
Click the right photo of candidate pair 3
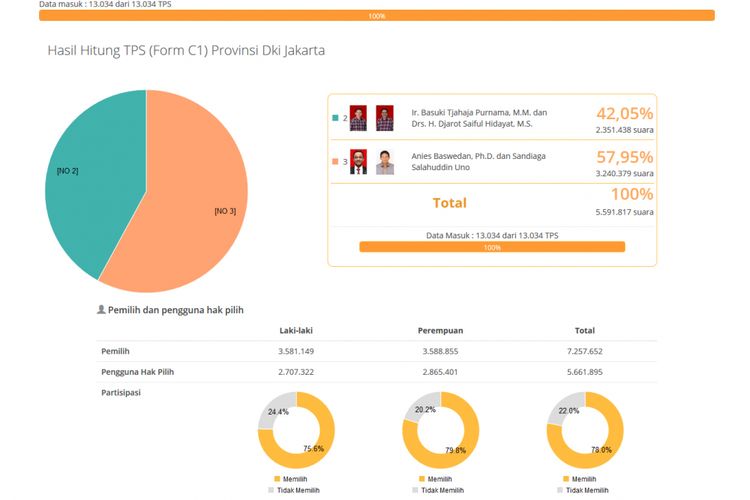[x=385, y=162]
